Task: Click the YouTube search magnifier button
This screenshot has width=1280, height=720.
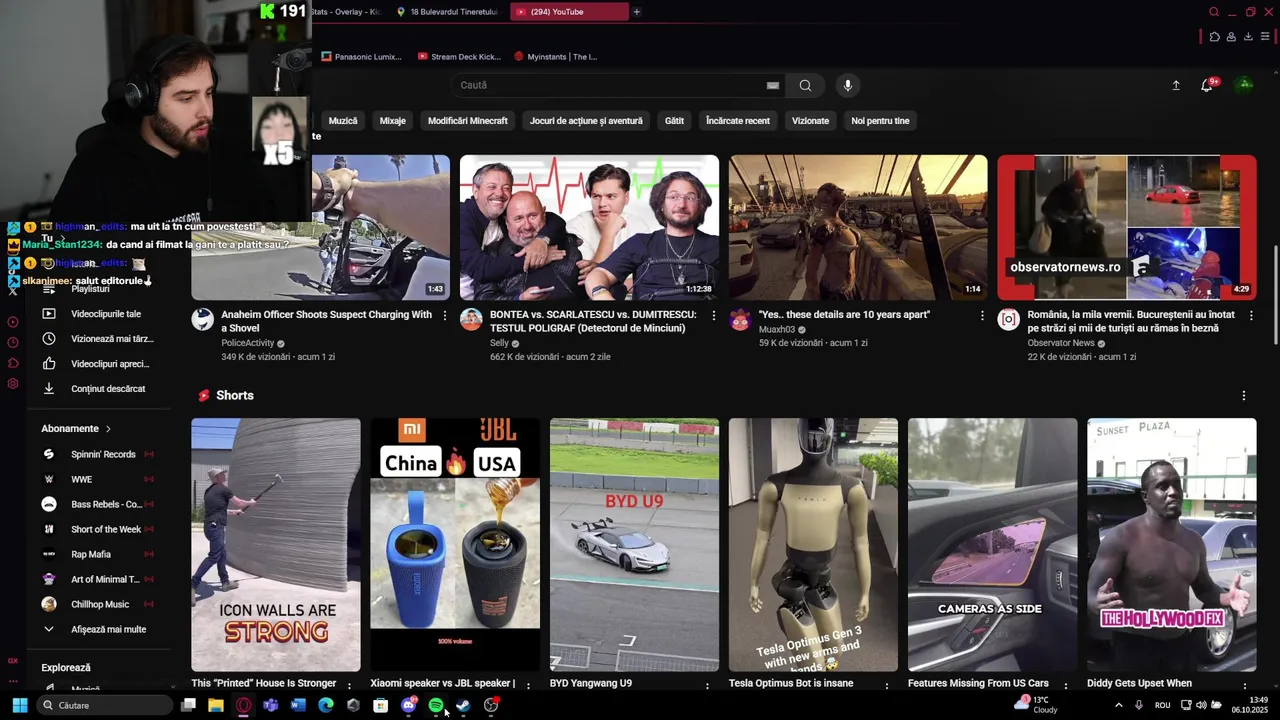Action: pos(805,85)
